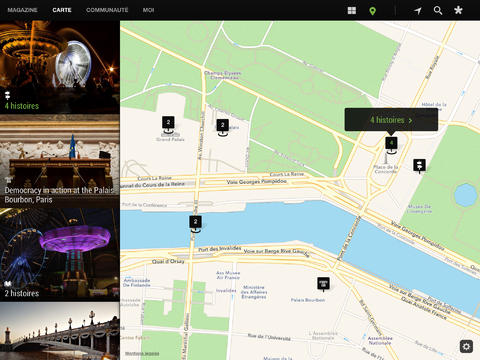The width and height of the screenshot is (480, 360).
Task: Open the MOI tab
Action: point(148,10)
